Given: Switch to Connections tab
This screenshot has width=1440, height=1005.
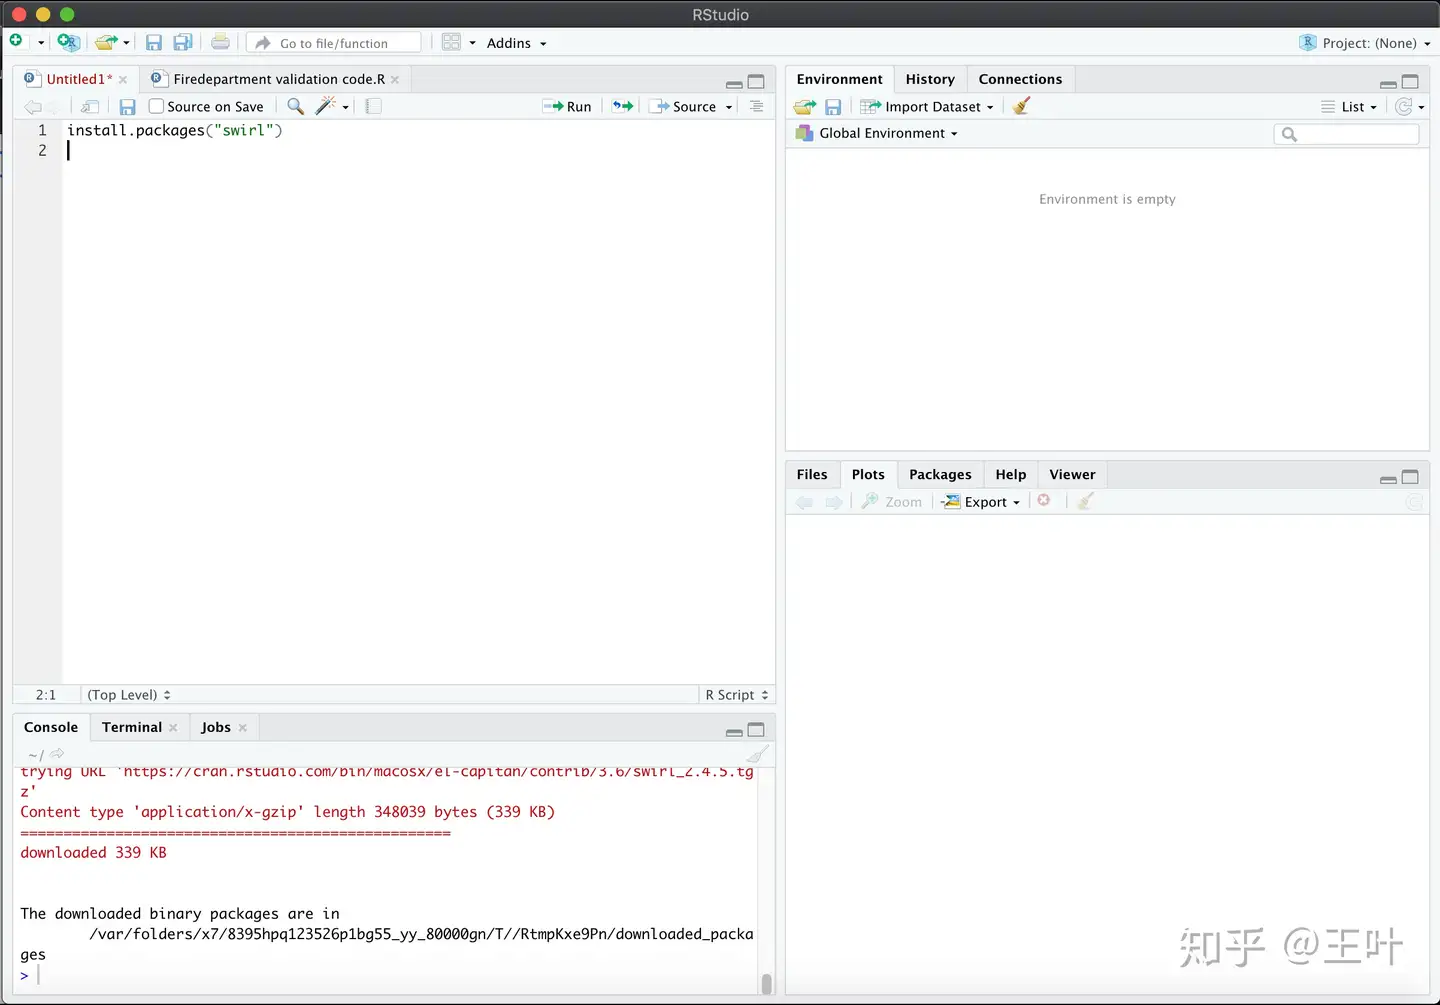Looking at the screenshot, I should coord(1020,79).
